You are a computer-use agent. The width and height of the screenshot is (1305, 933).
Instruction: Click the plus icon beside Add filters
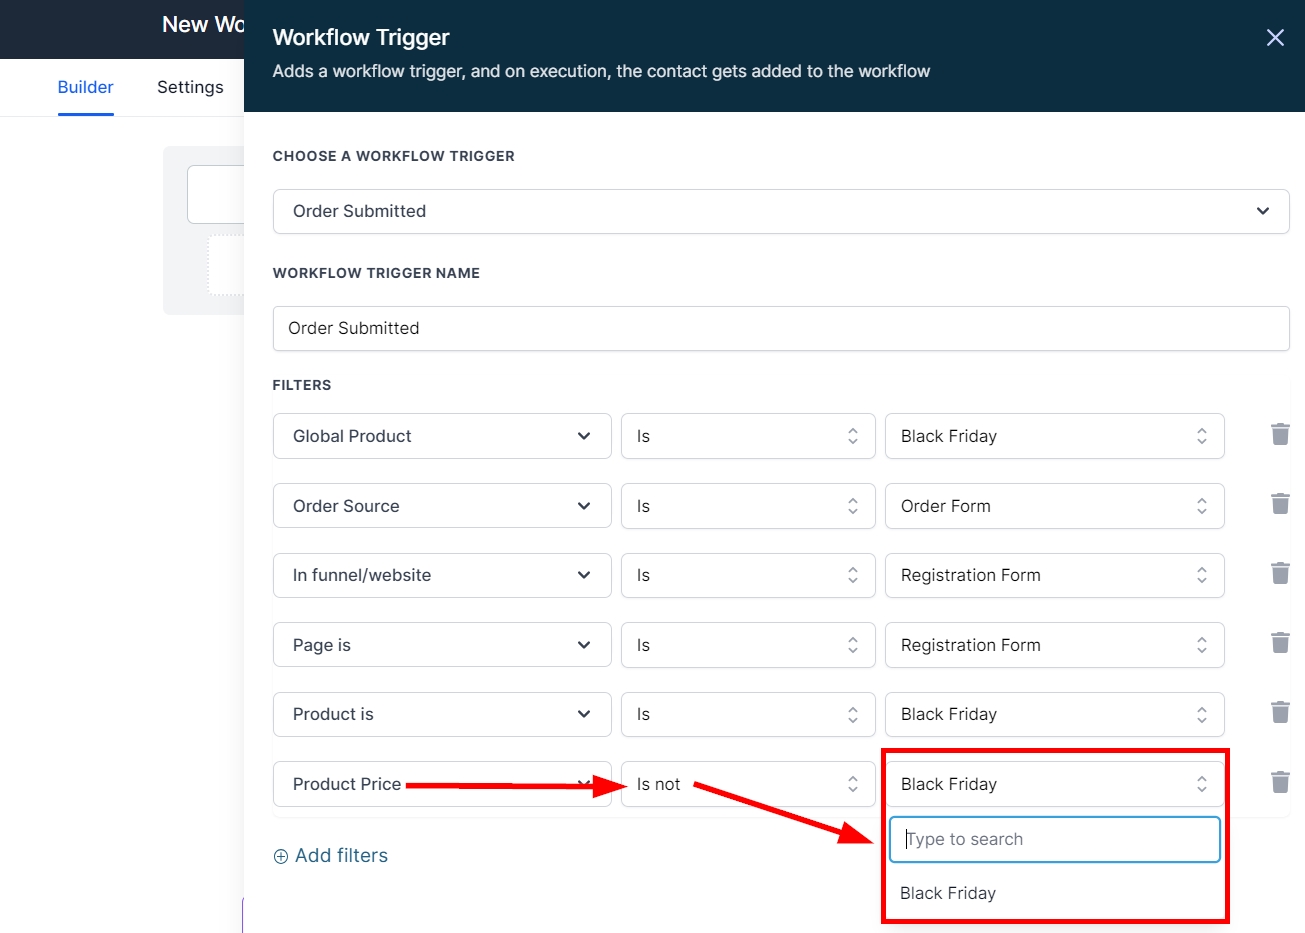click(x=281, y=856)
